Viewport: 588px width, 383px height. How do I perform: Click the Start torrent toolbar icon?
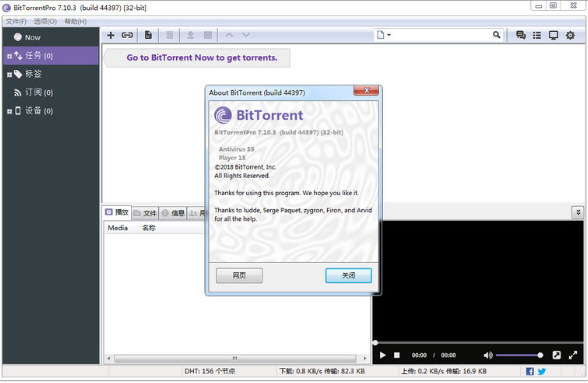click(x=190, y=35)
